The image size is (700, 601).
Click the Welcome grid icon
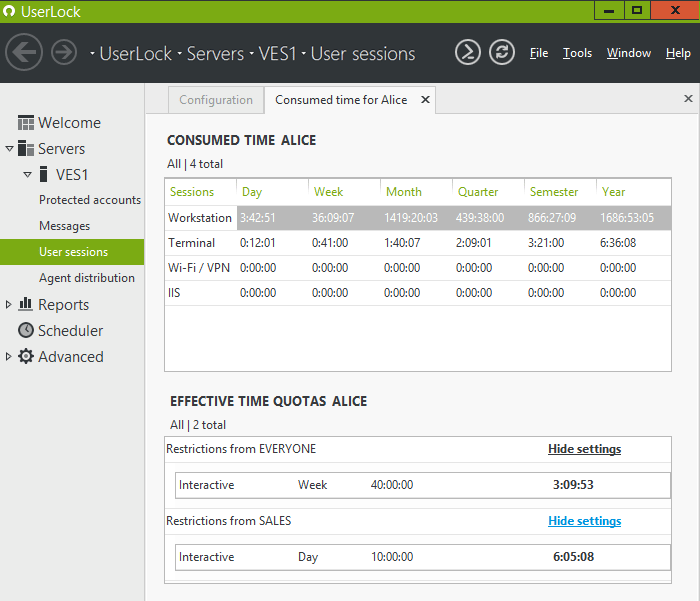tap(26, 122)
